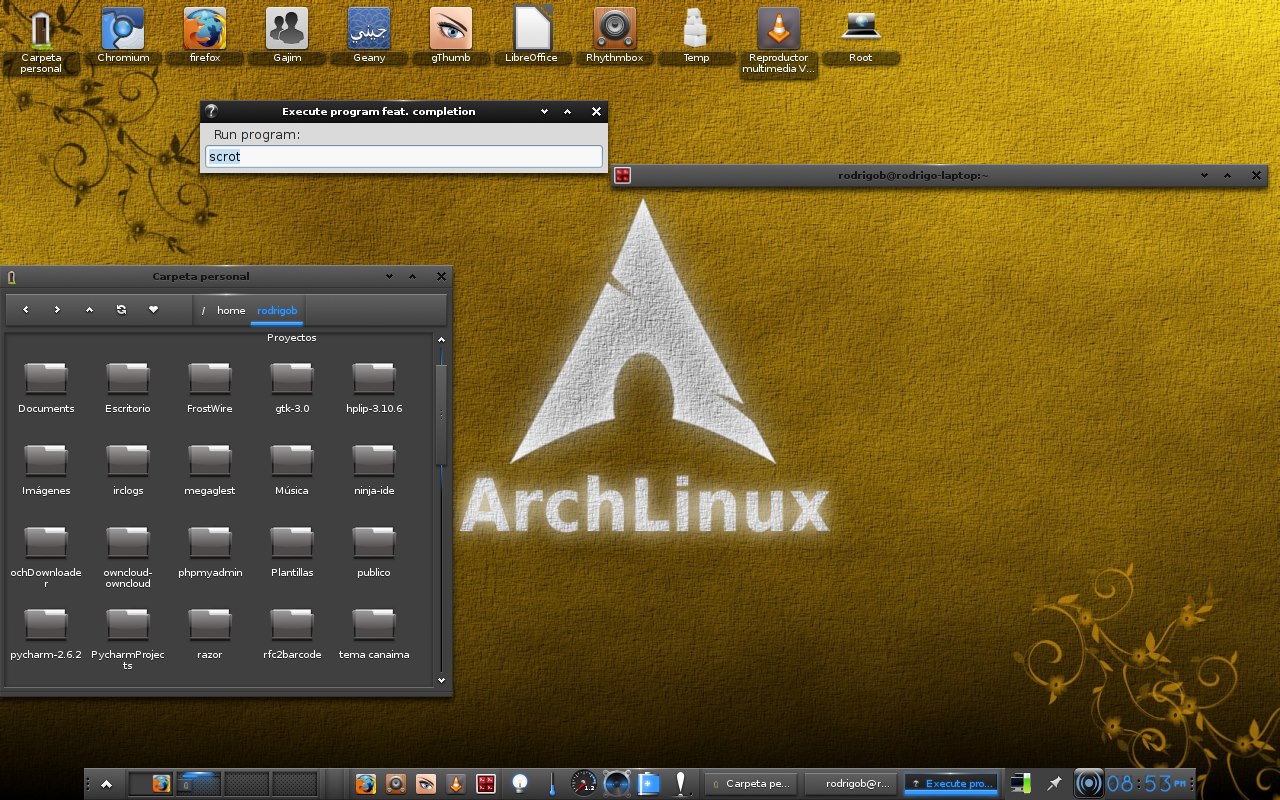Shade the Execute program window with down arrow
Viewport: 1280px width, 800px height.
point(544,112)
